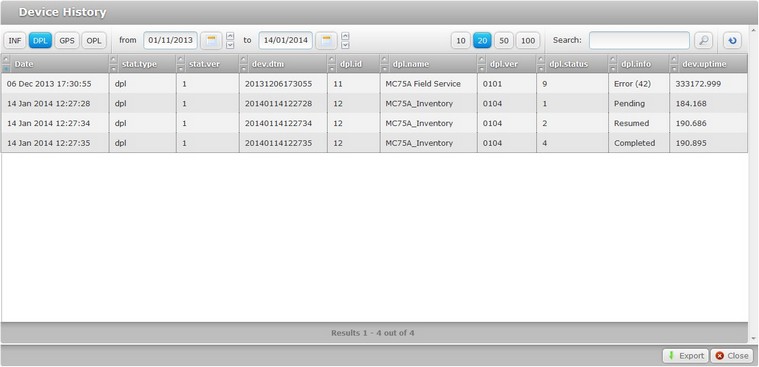Sort dpl.info column ascending arrow
The image size is (759, 367).
tap(613, 60)
